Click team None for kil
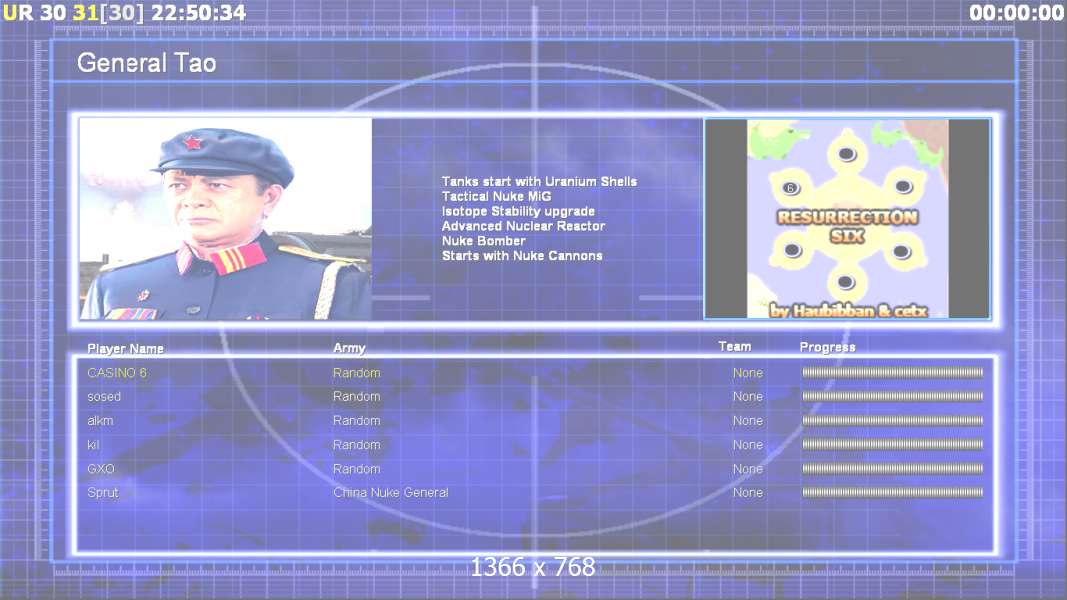The width and height of the screenshot is (1067, 600). [748, 445]
